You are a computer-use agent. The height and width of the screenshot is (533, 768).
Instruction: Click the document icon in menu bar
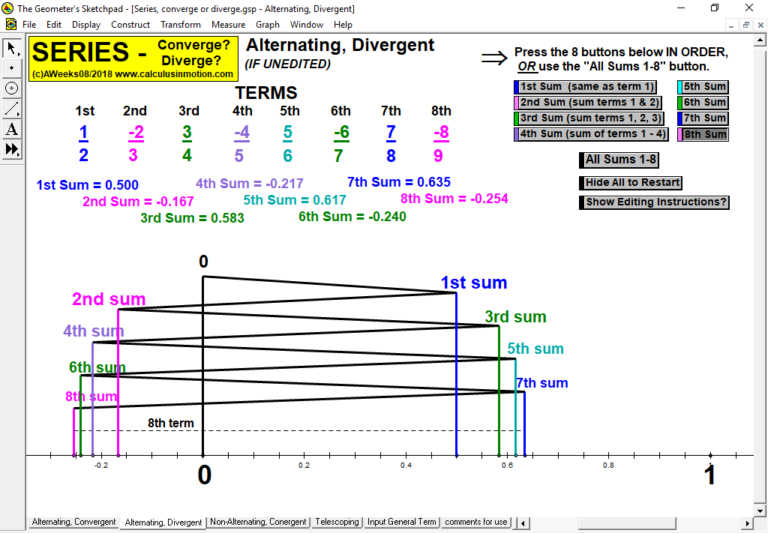10,24
